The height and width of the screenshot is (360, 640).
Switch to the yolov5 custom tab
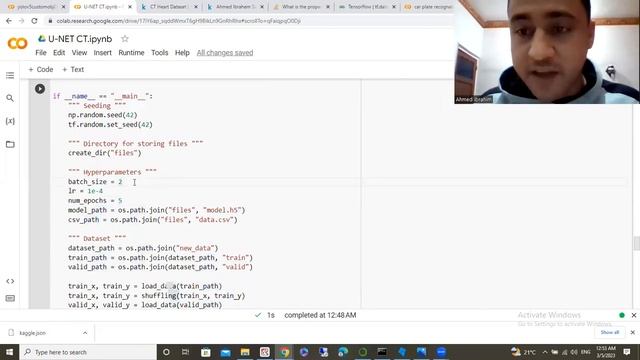36,7
